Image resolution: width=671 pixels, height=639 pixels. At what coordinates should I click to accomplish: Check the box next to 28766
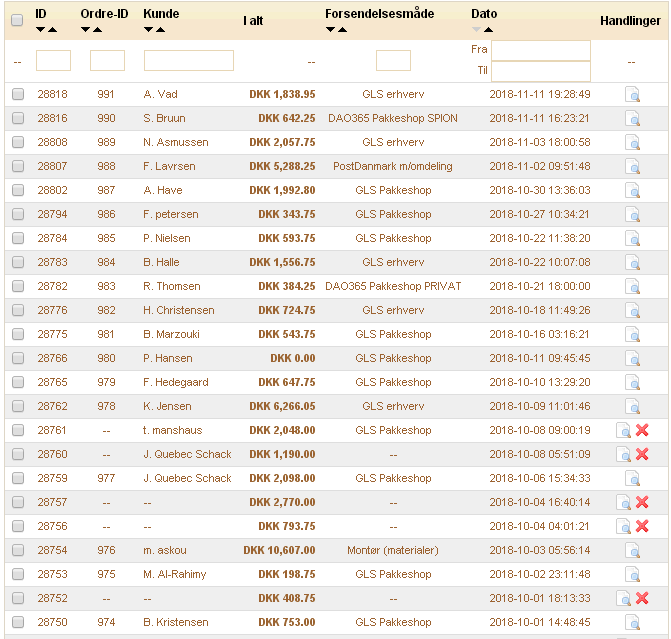pos(18,357)
